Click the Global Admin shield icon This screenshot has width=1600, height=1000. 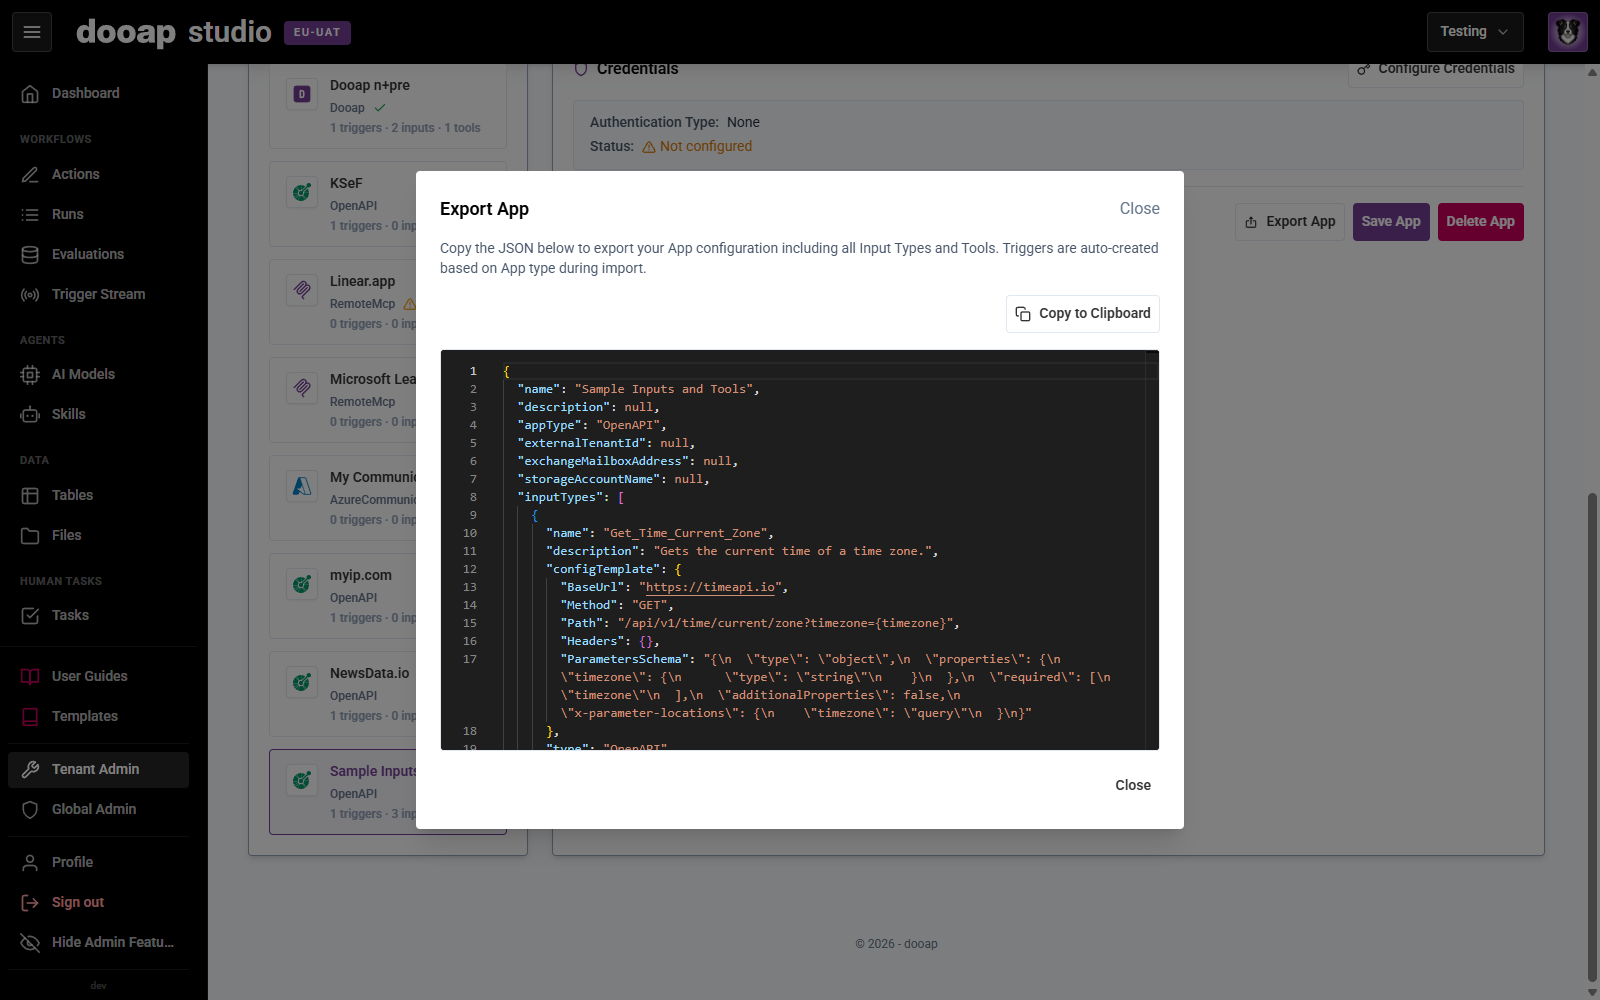(30, 809)
